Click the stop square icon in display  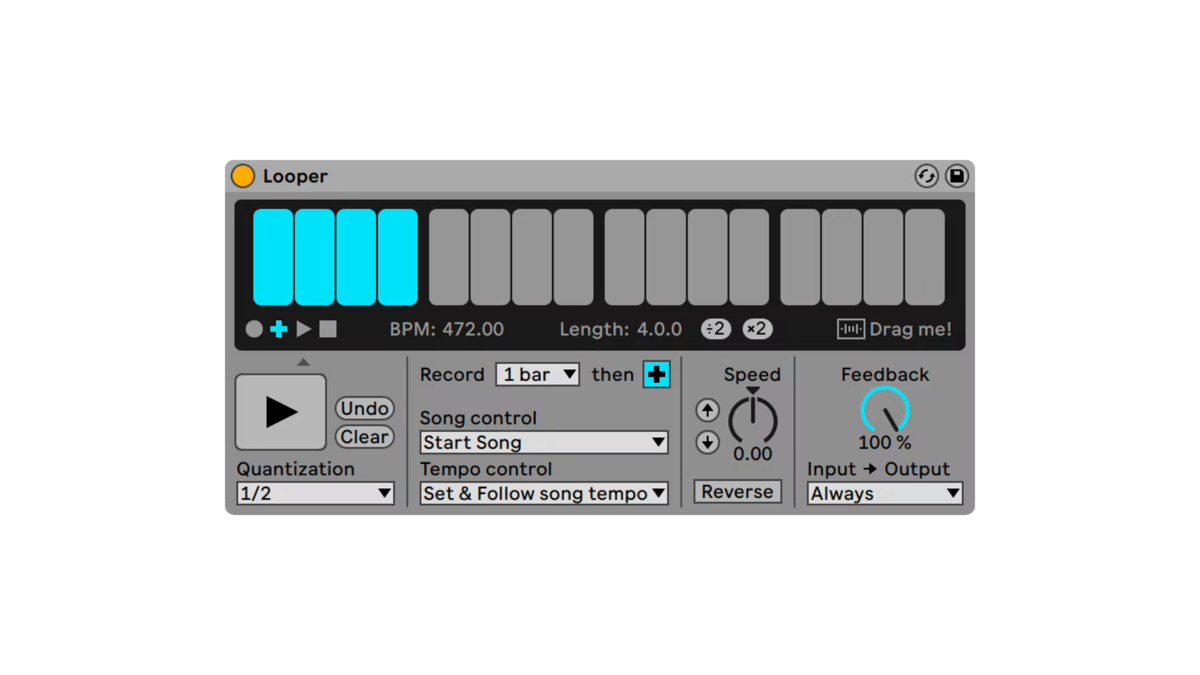[328, 329]
